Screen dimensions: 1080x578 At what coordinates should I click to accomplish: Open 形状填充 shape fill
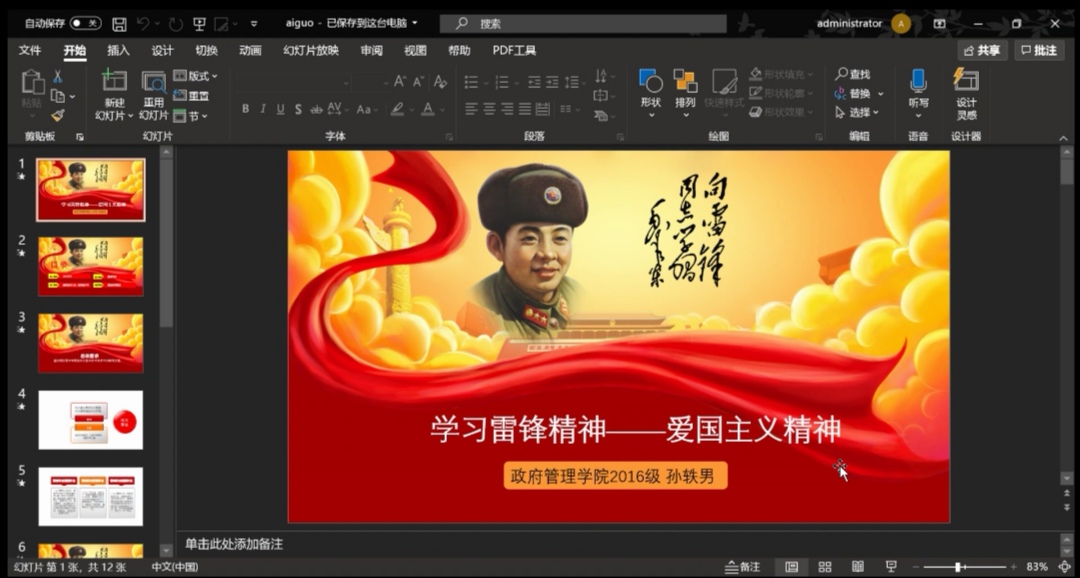pyautogui.click(x=780, y=74)
